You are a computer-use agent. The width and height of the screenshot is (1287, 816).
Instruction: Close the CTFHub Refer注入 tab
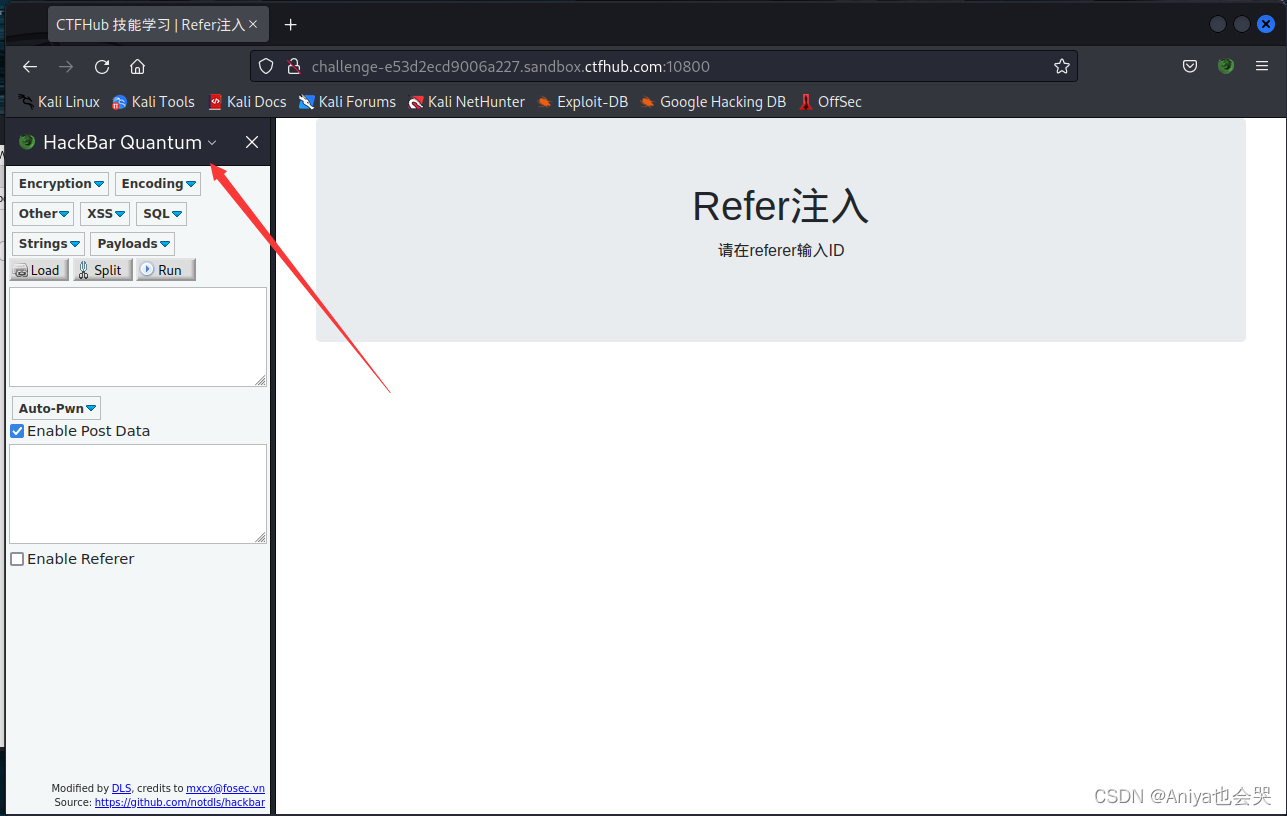[253, 25]
